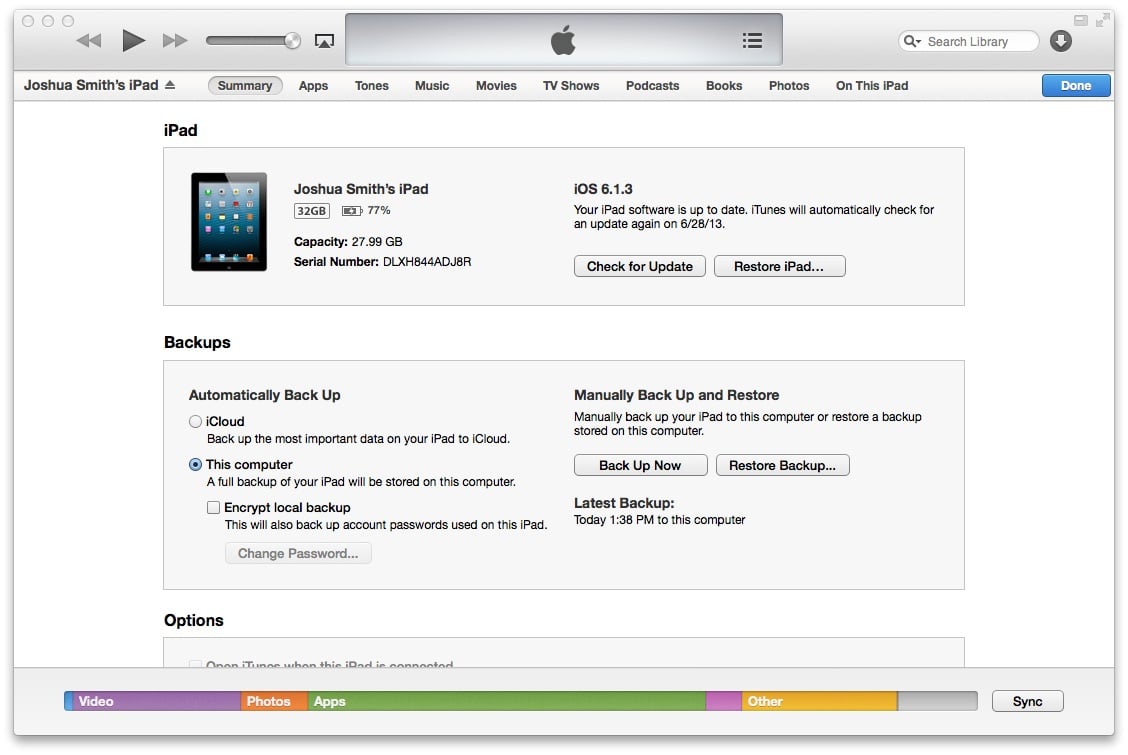The height and width of the screenshot is (755, 1128).
Task: Go to the Music tab
Action: 432,86
